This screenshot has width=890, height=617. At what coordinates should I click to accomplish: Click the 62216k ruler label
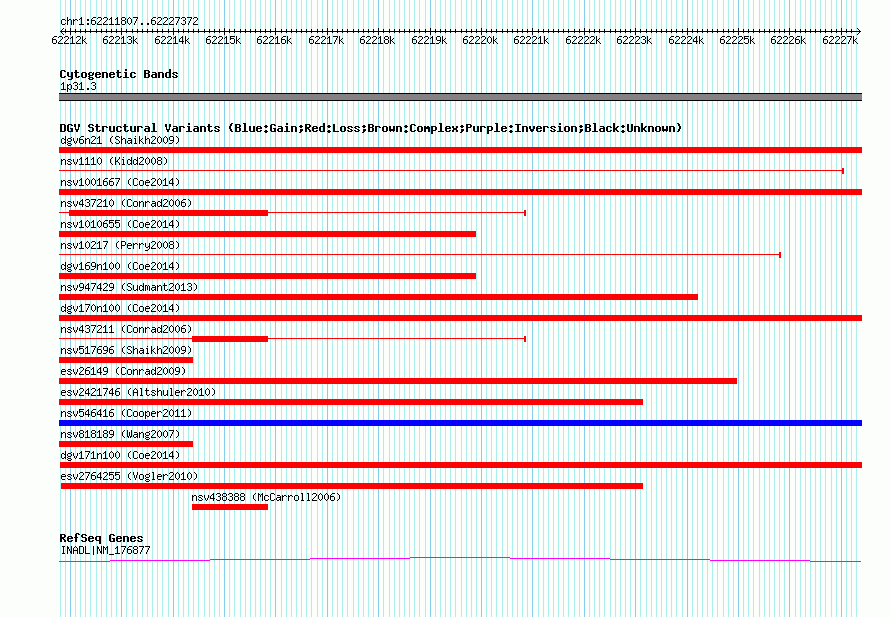tap(274, 40)
